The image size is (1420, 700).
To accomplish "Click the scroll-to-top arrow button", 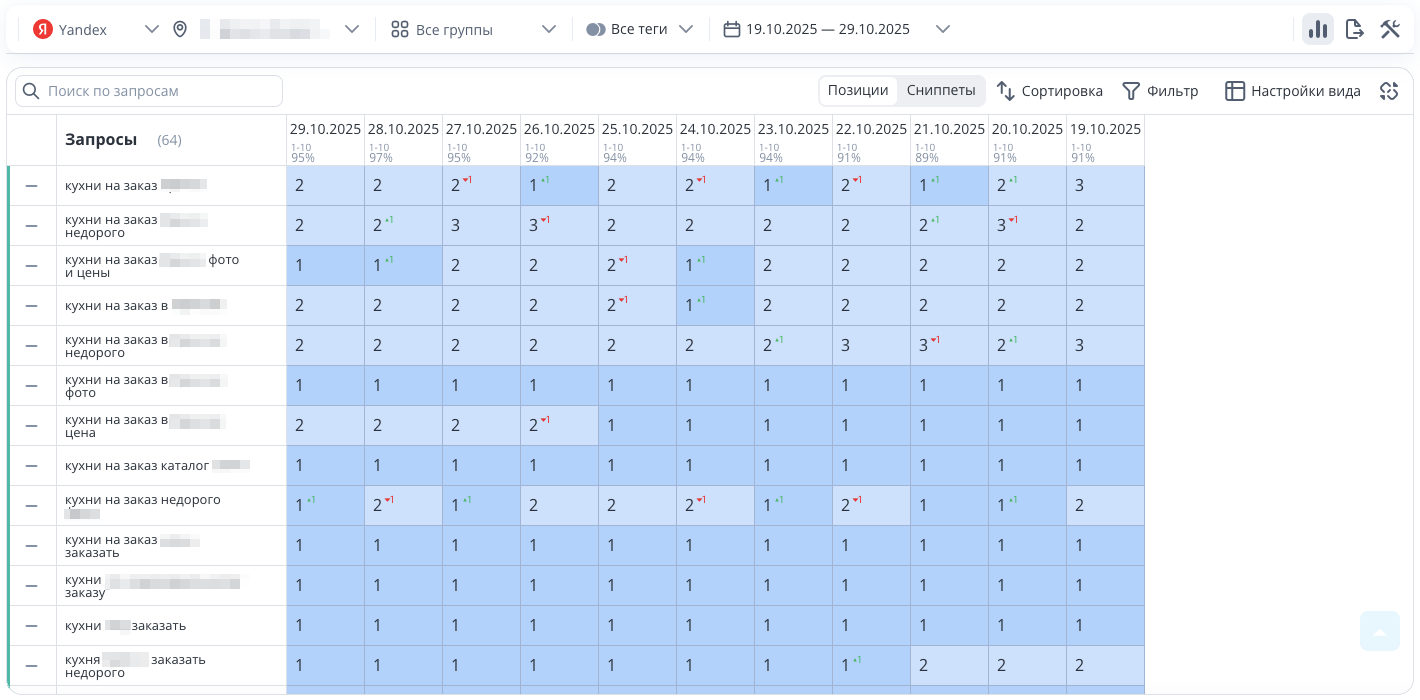I will tap(1380, 632).
